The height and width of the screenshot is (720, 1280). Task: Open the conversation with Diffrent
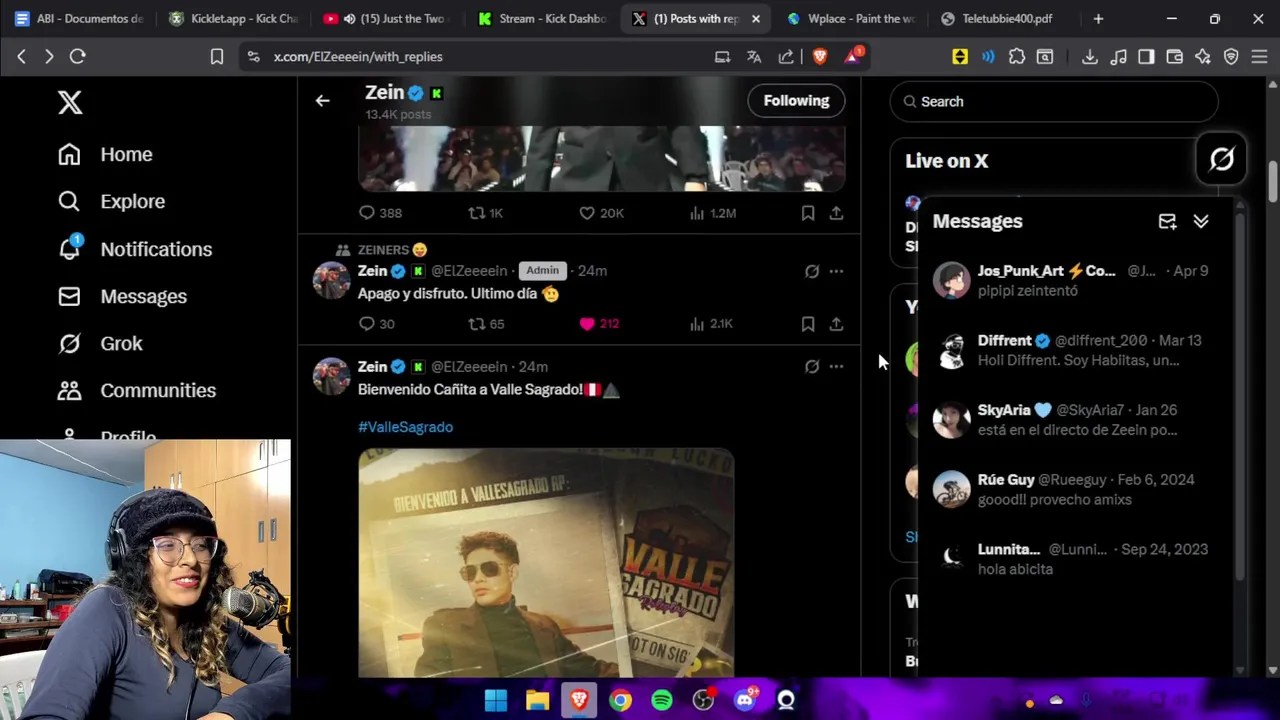coord(1075,350)
